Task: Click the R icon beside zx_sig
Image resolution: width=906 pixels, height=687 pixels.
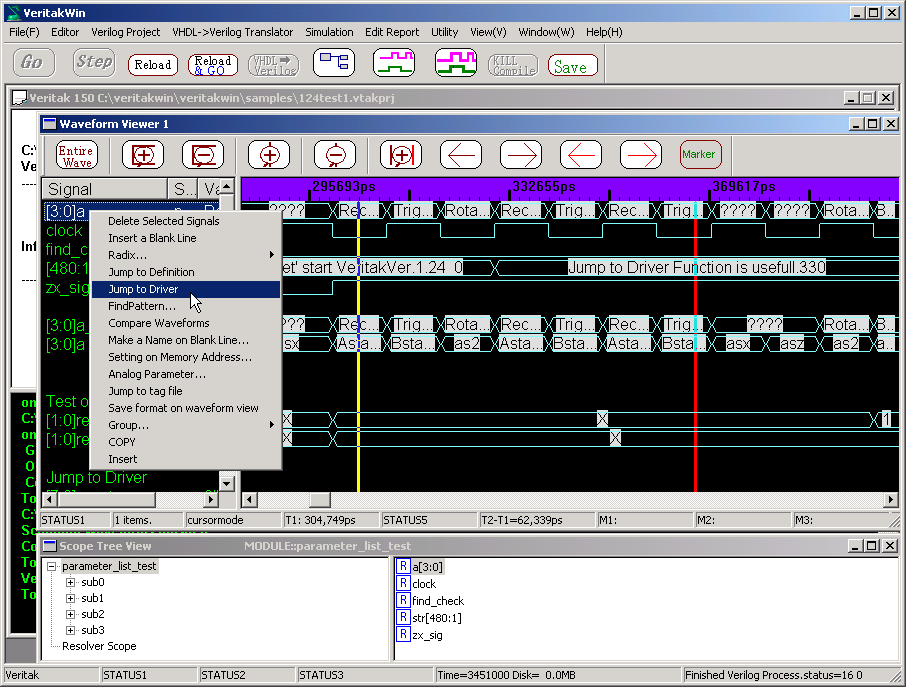Action: coord(403,634)
